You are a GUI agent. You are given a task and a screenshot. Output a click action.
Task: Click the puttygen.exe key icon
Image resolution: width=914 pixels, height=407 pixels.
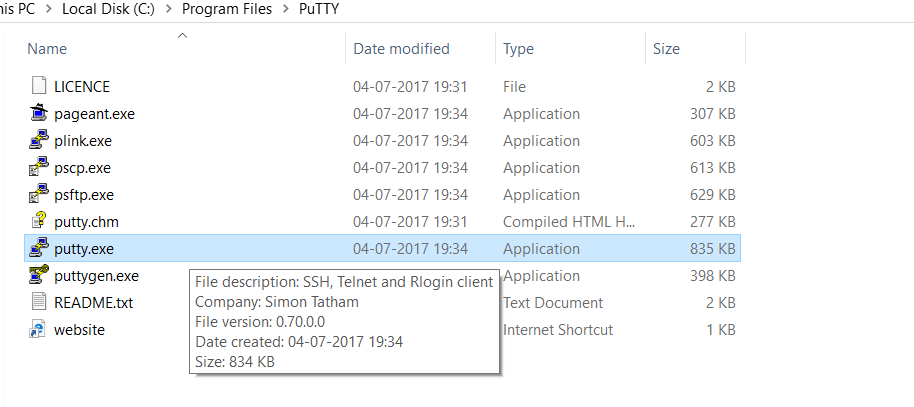tap(39, 276)
